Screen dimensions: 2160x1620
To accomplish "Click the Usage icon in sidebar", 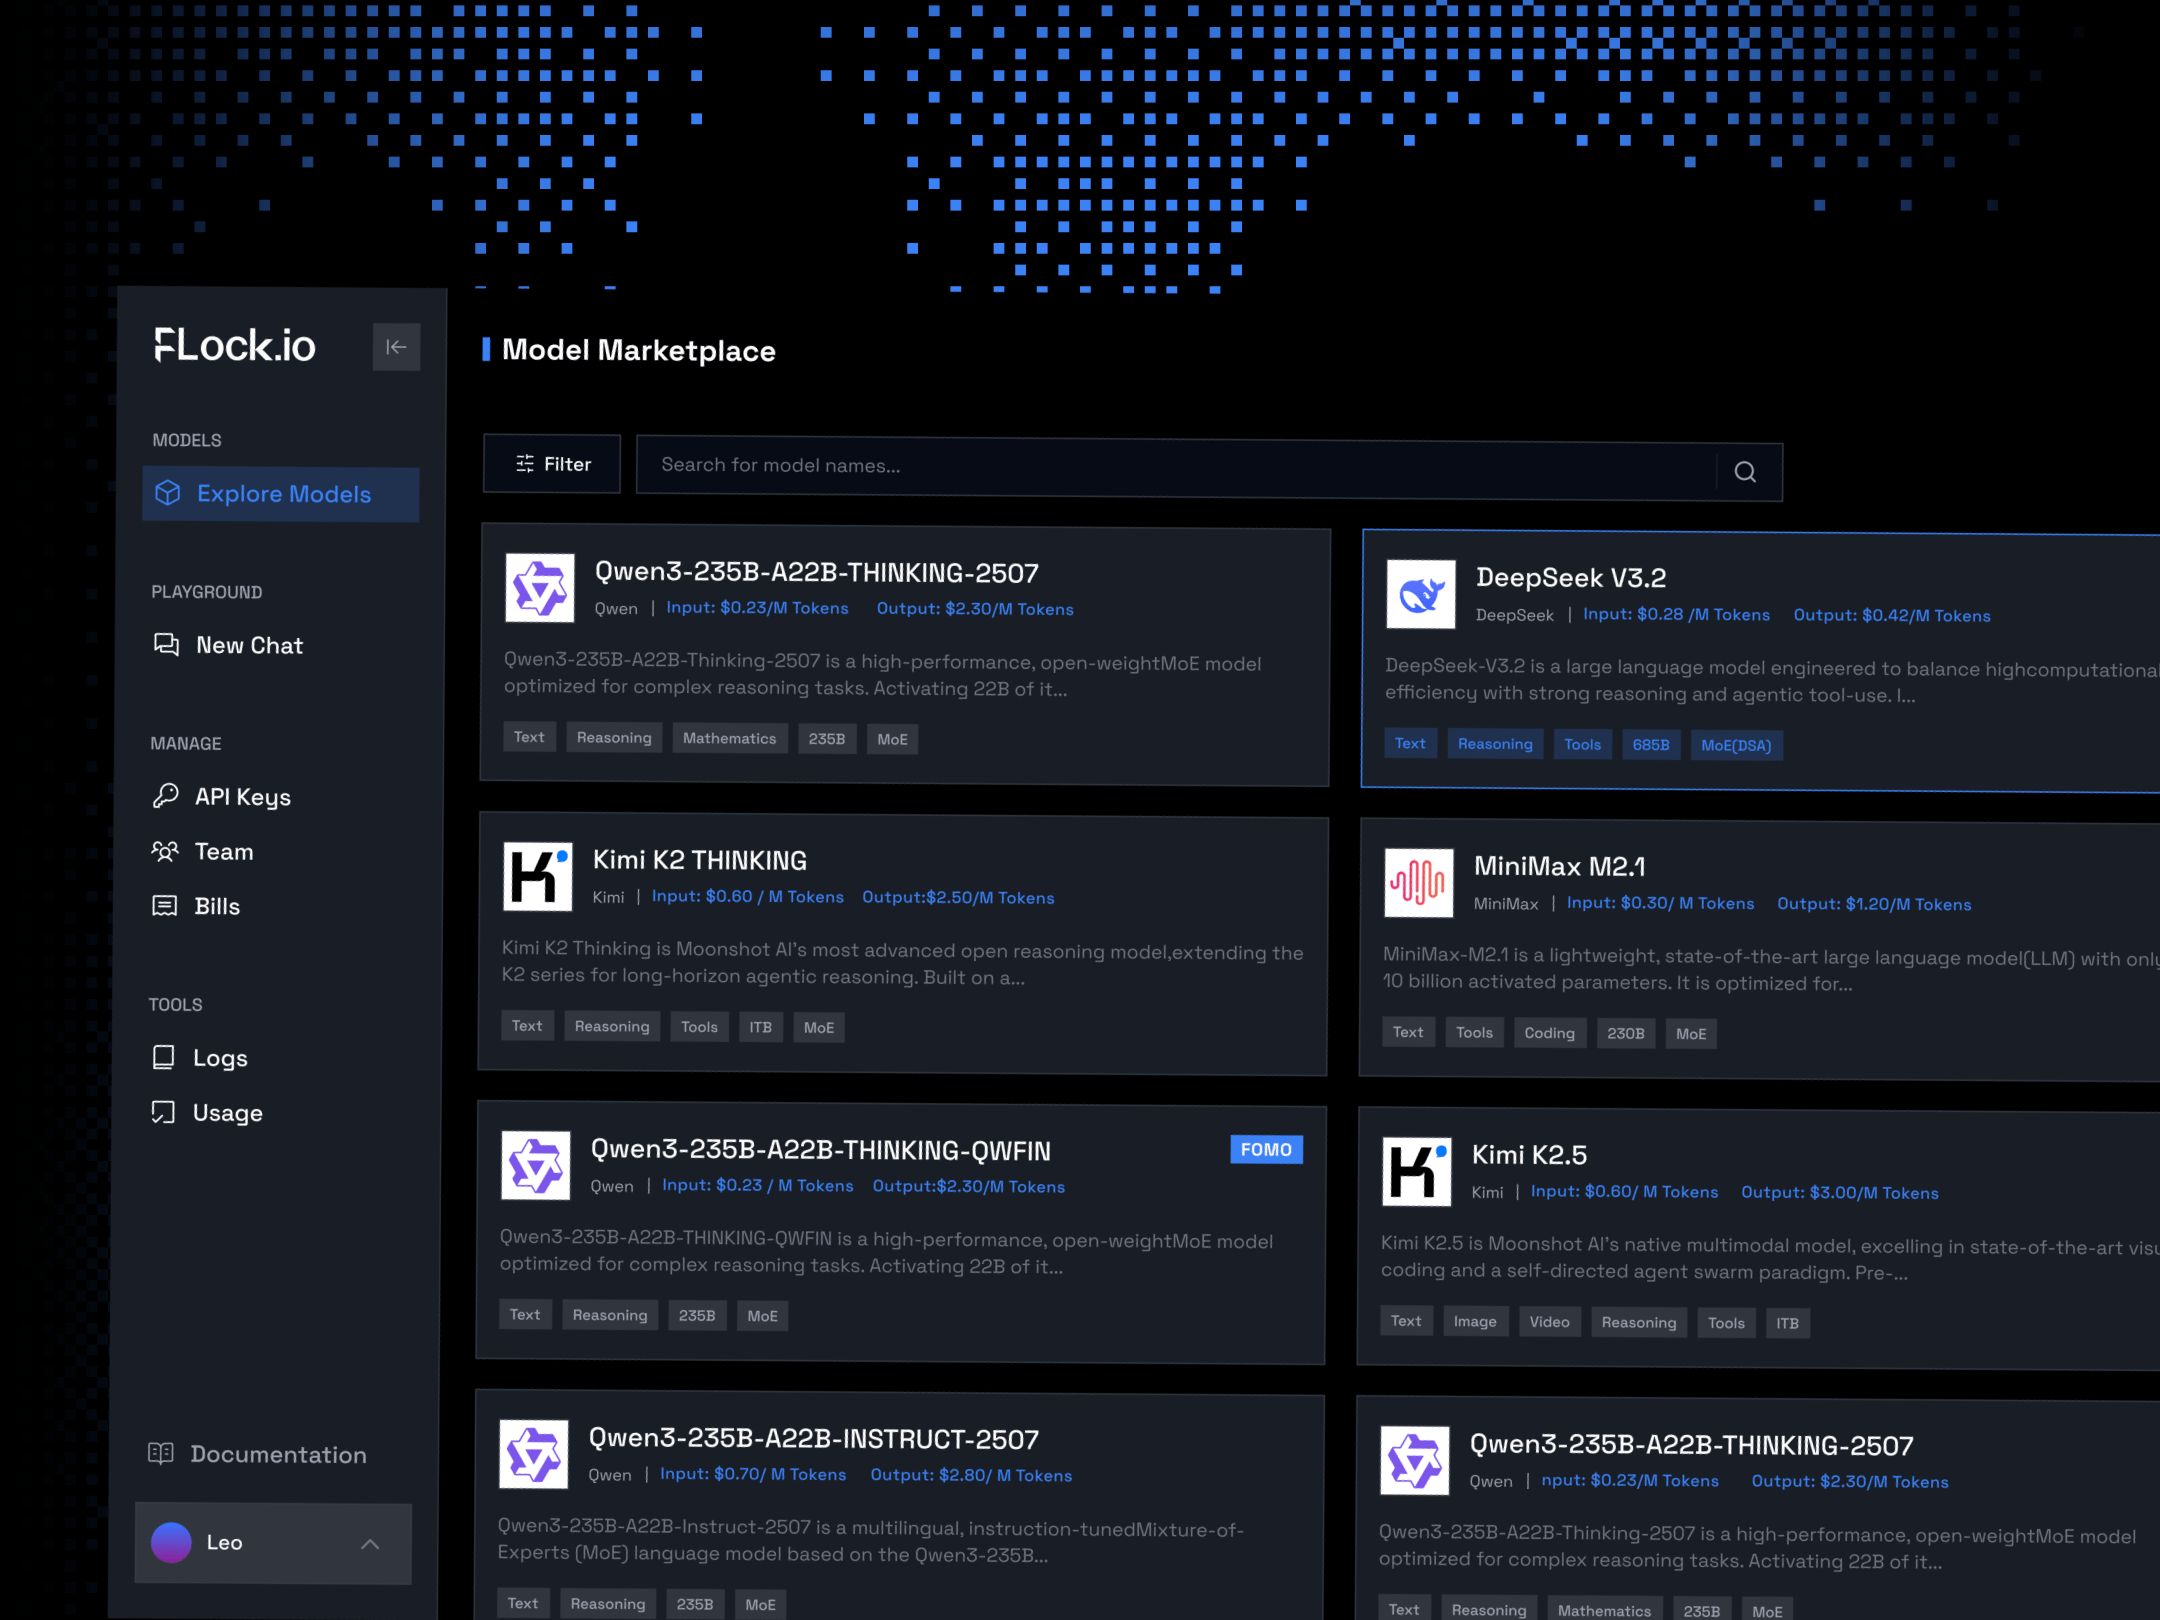I will pyautogui.click(x=163, y=1112).
